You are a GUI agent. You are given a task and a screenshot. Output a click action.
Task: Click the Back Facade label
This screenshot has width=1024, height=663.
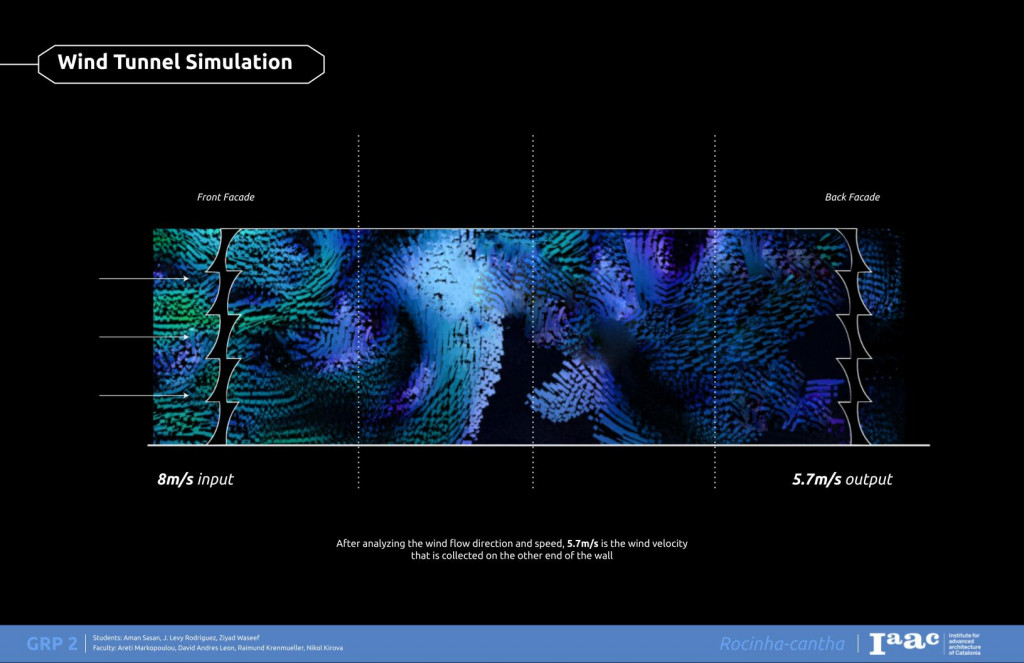[x=852, y=198]
